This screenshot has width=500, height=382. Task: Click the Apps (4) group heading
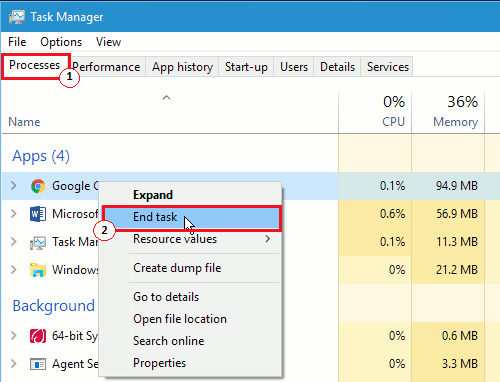[41, 156]
